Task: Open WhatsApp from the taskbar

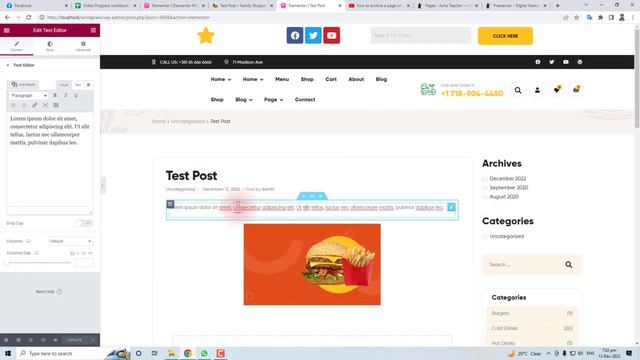Action: click(204, 353)
